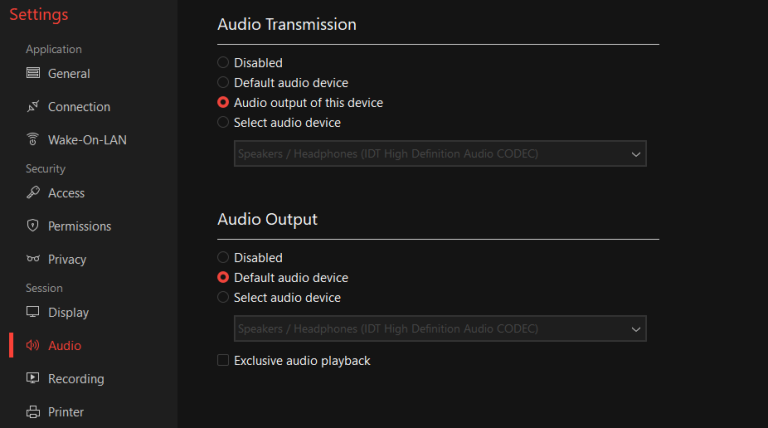This screenshot has height=428, width=768.
Task: Disable Audio Transmission with the Disabled radio
Action: [x=223, y=63]
